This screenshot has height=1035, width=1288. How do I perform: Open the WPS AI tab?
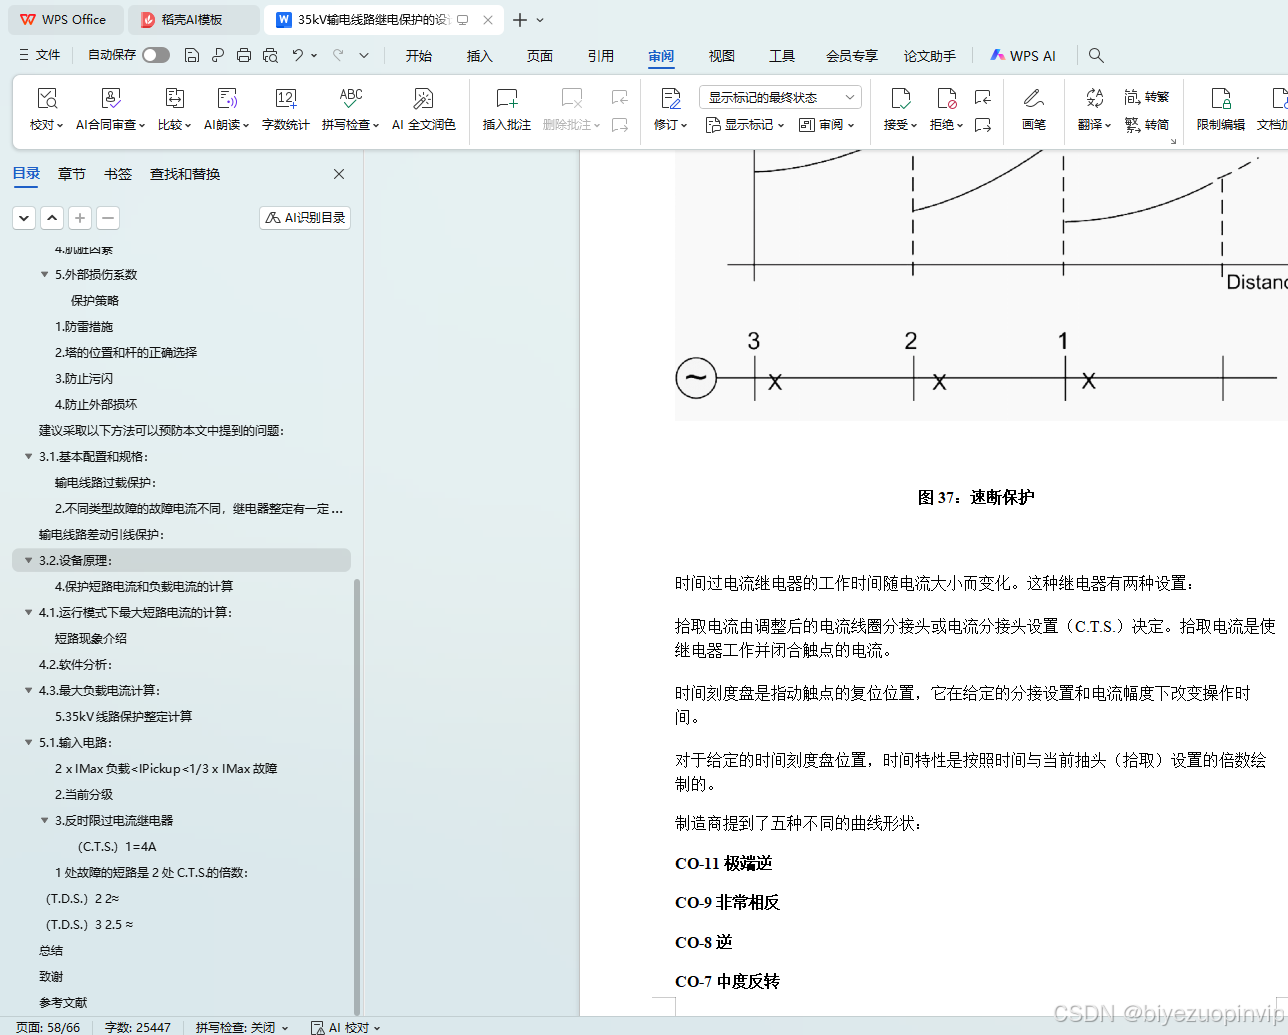pyautogui.click(x=1023, y=56)
